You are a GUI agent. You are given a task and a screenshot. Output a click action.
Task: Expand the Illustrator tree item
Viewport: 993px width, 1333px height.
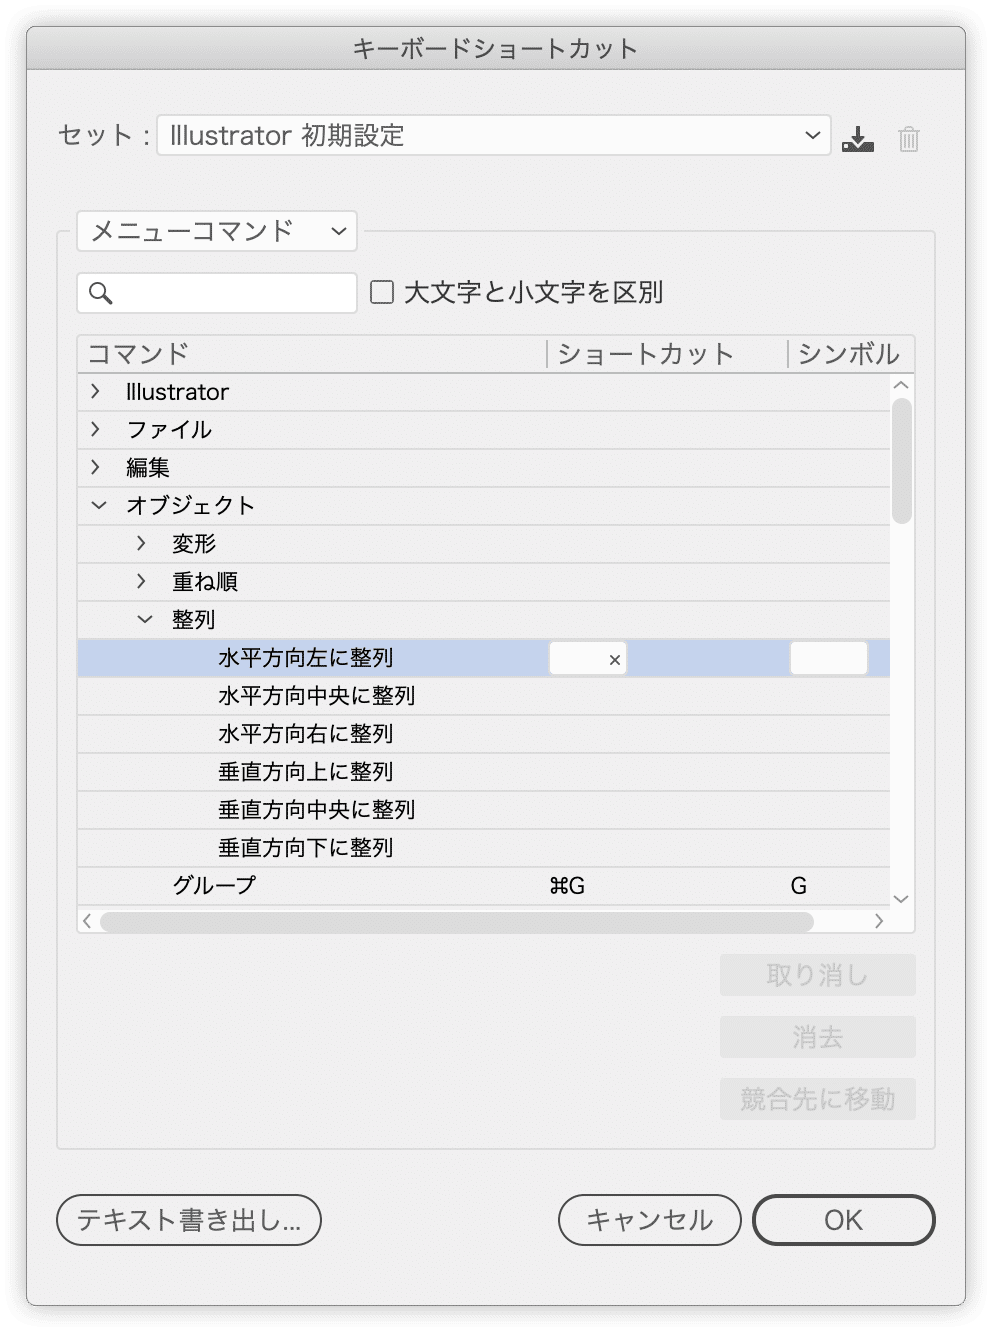(95, 392)
